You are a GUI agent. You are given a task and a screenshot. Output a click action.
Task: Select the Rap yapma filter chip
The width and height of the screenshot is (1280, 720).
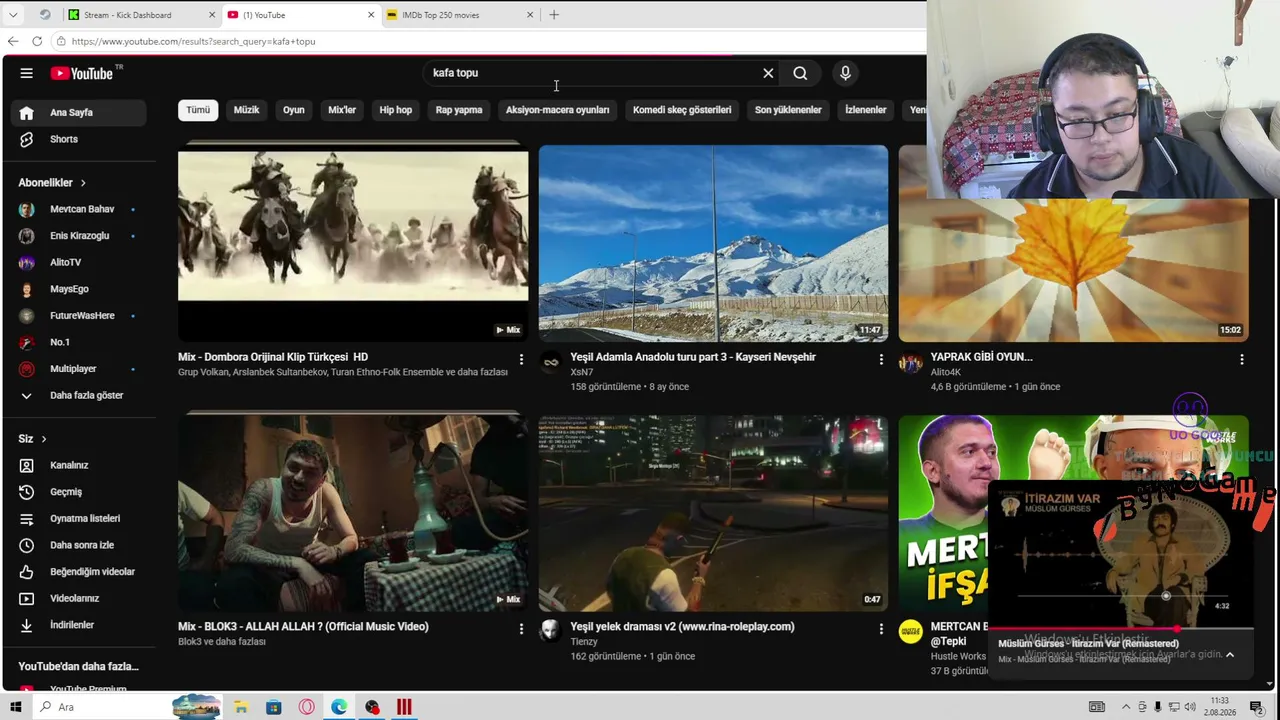point(459,110)
